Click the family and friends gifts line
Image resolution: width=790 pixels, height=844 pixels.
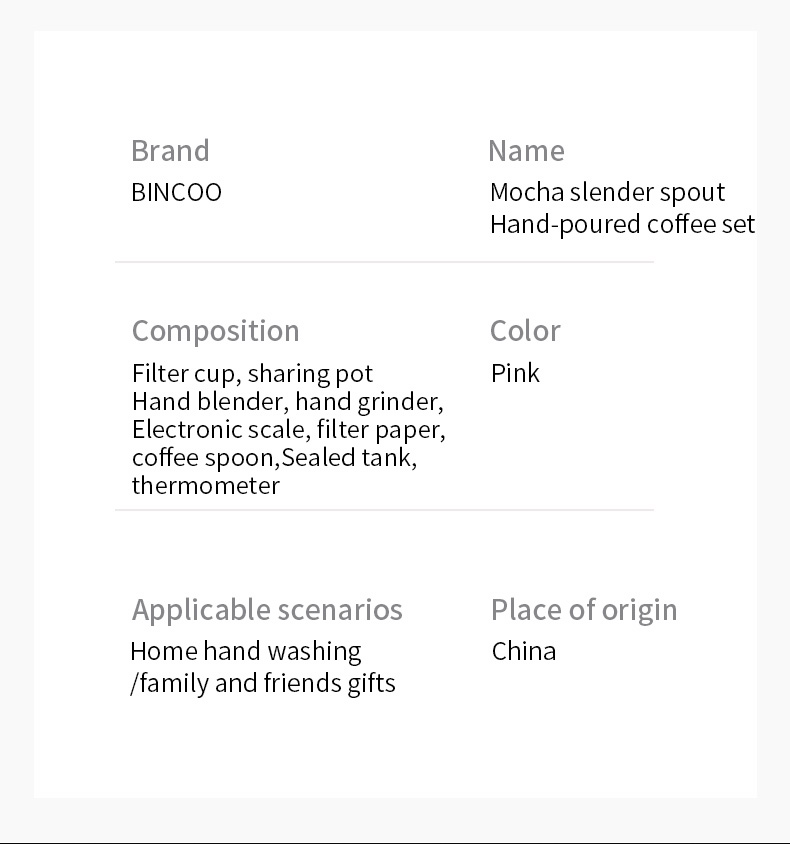pyautogui.click(x=263, y=684)
